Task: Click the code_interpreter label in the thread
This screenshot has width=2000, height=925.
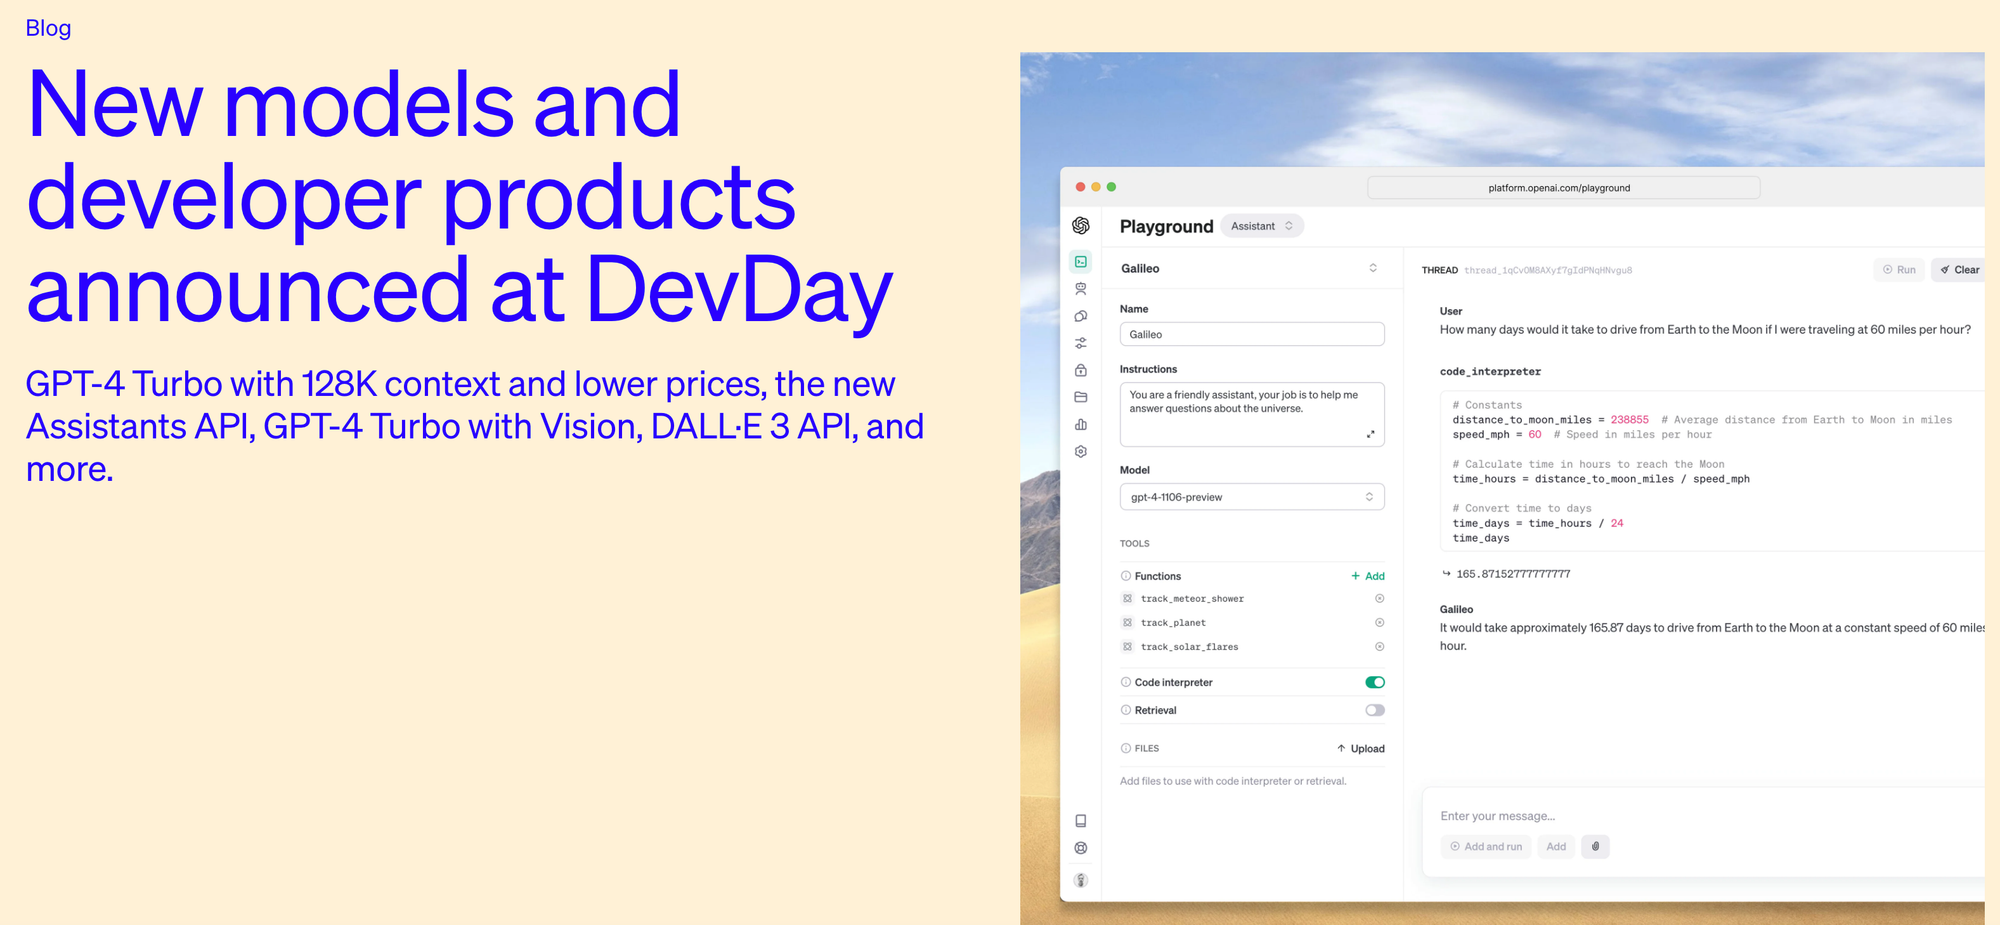Action: point(1490,372)
